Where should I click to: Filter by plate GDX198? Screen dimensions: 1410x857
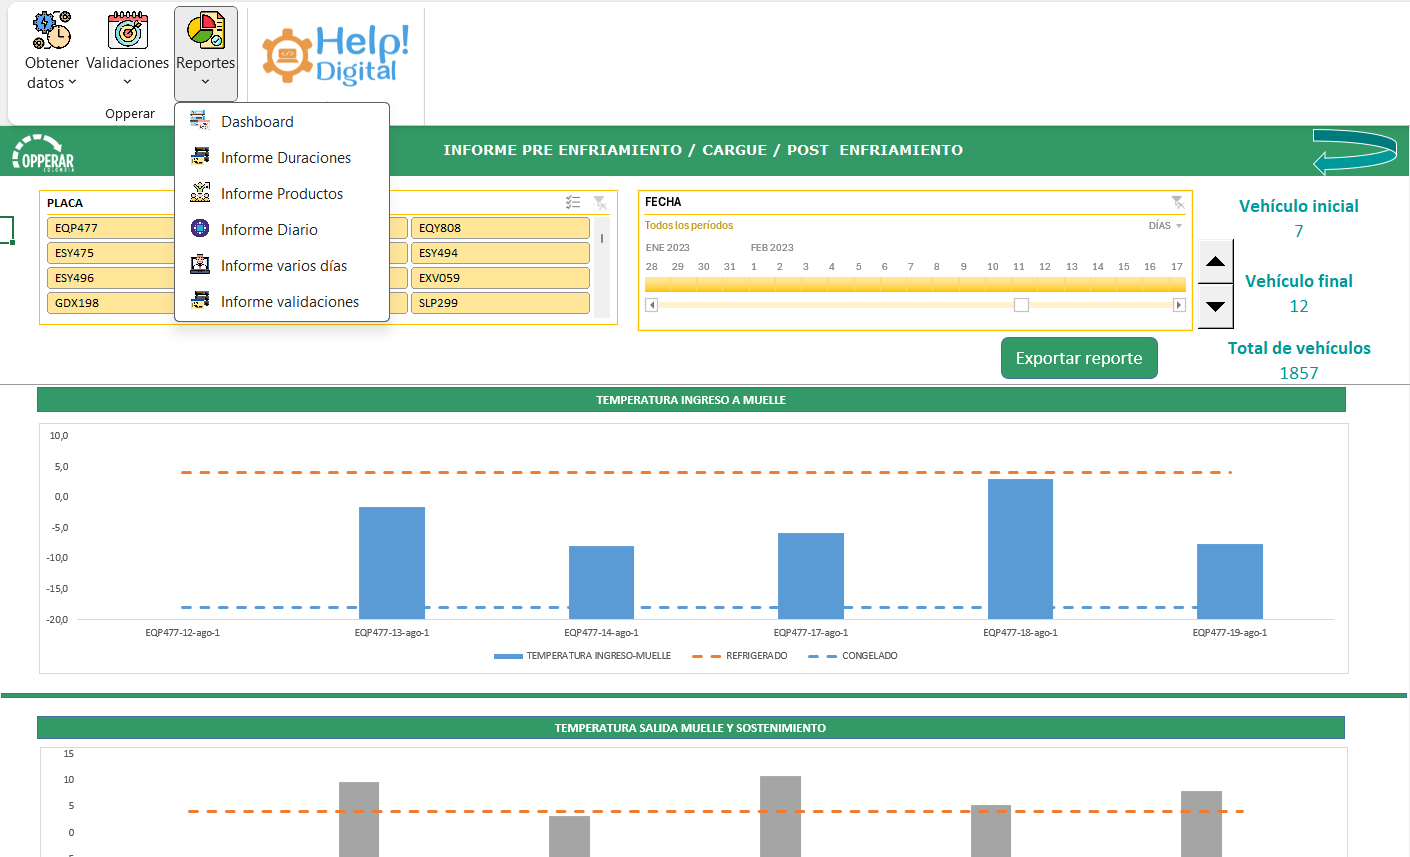[111, 303]
